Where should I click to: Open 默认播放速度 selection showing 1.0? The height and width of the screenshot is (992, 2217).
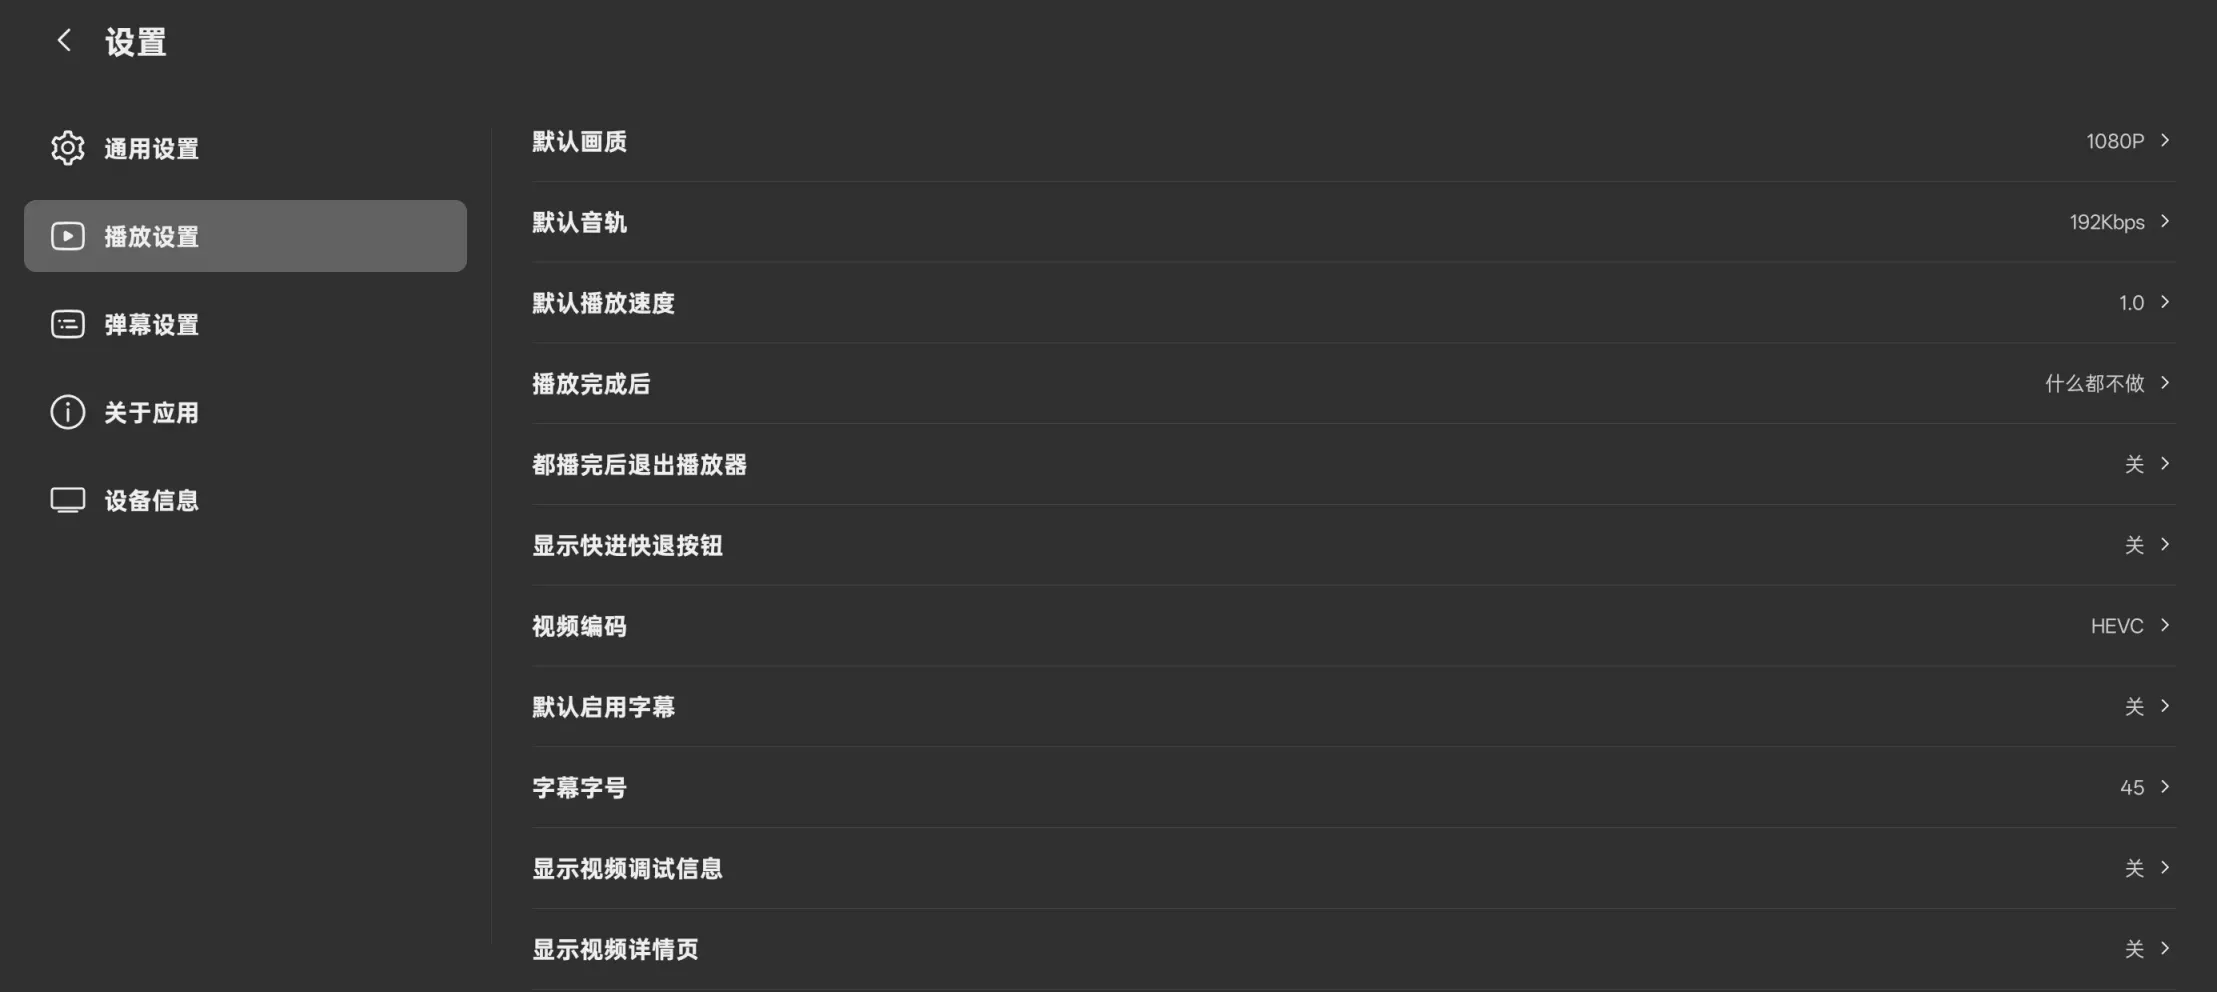click(x=1353, y=303)
